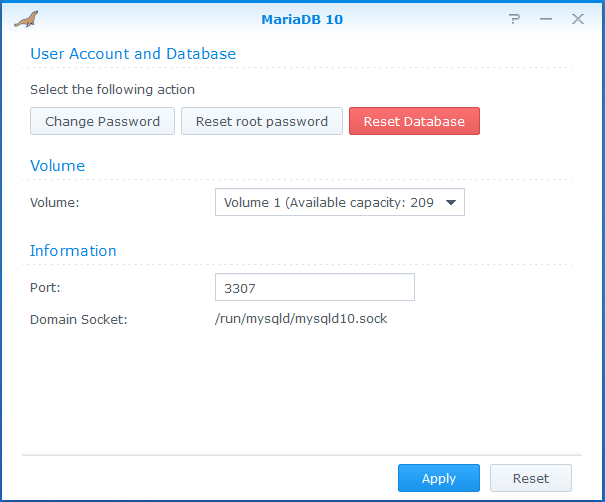The height and width of the screenshot is (502, 605).
Task: Apply the settings with the Apply button
Action: point(438,478)
